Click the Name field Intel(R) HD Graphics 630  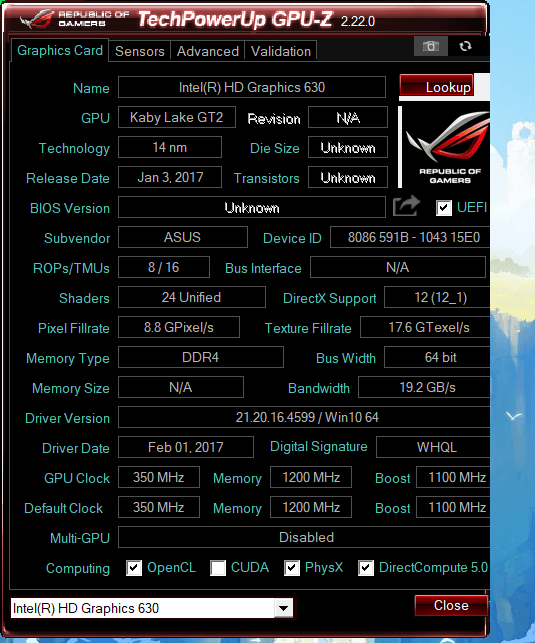[x=252, y=87]
